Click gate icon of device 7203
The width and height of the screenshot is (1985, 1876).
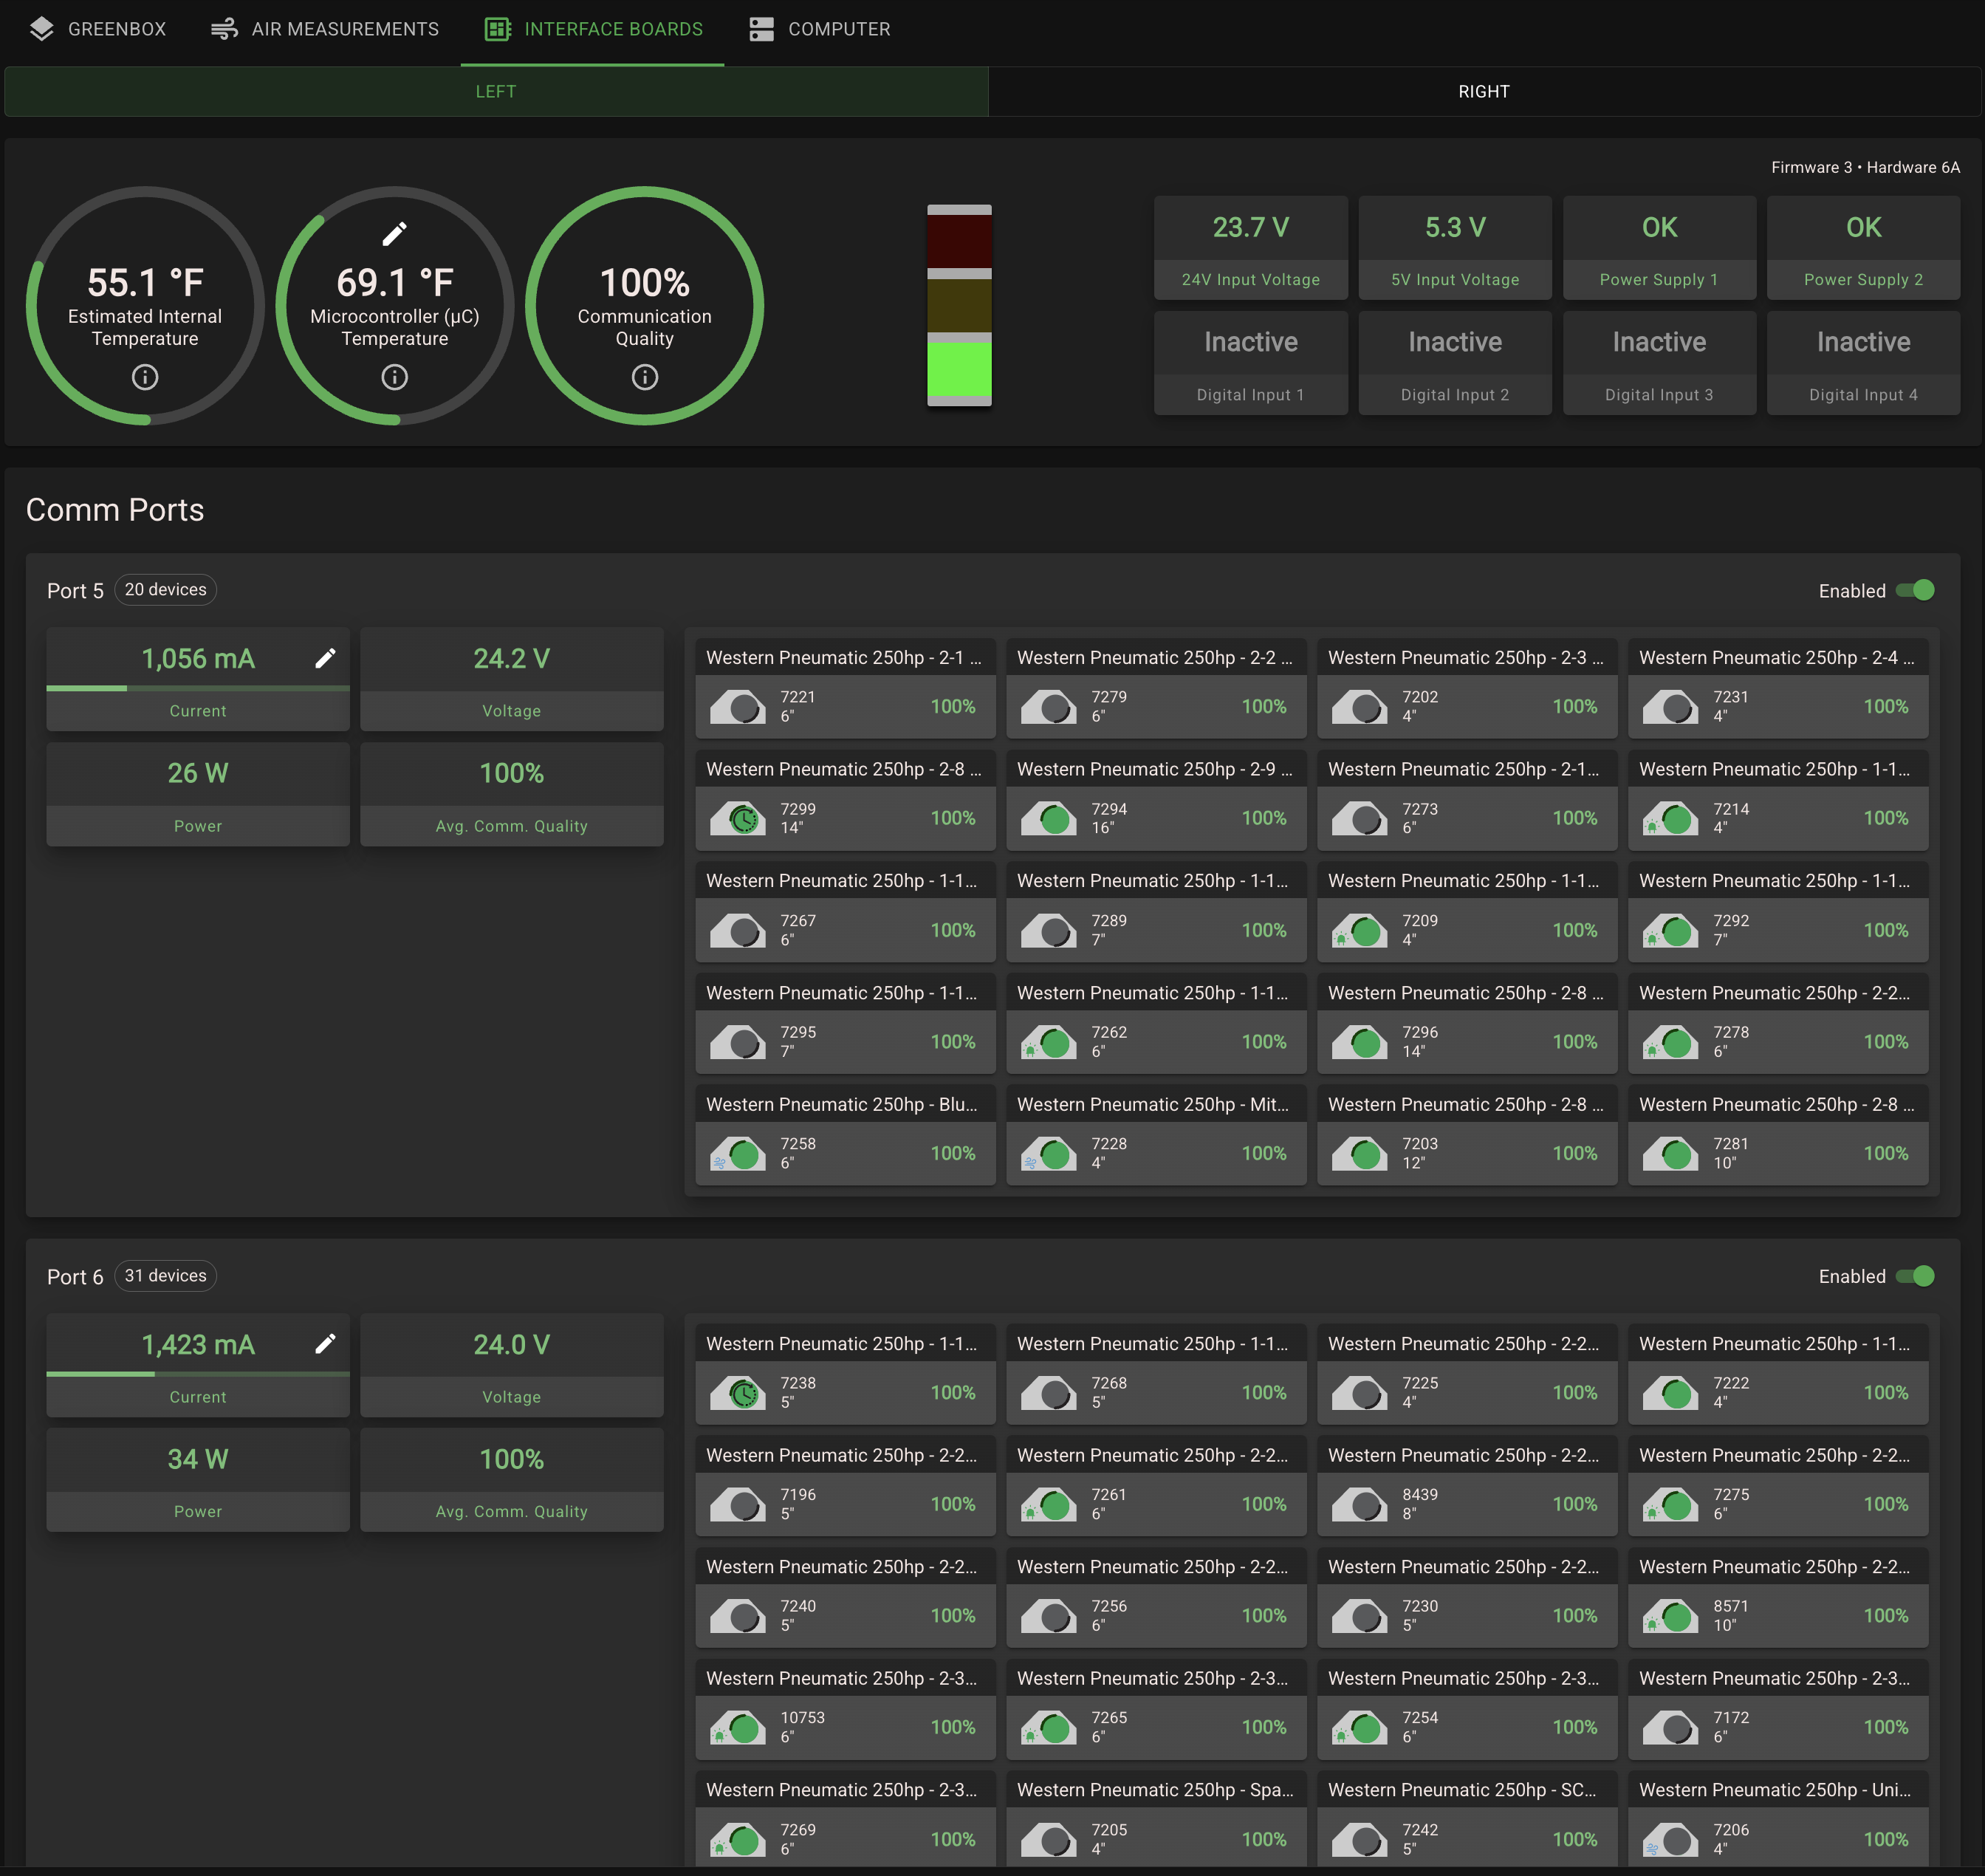tap(1360, 1154)
